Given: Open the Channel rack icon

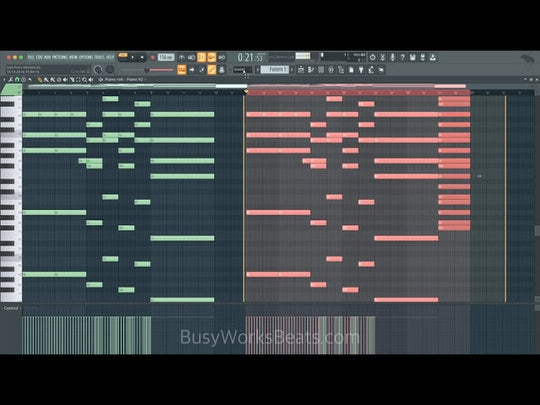Looking at the screenshot, I should click(321, 70).
